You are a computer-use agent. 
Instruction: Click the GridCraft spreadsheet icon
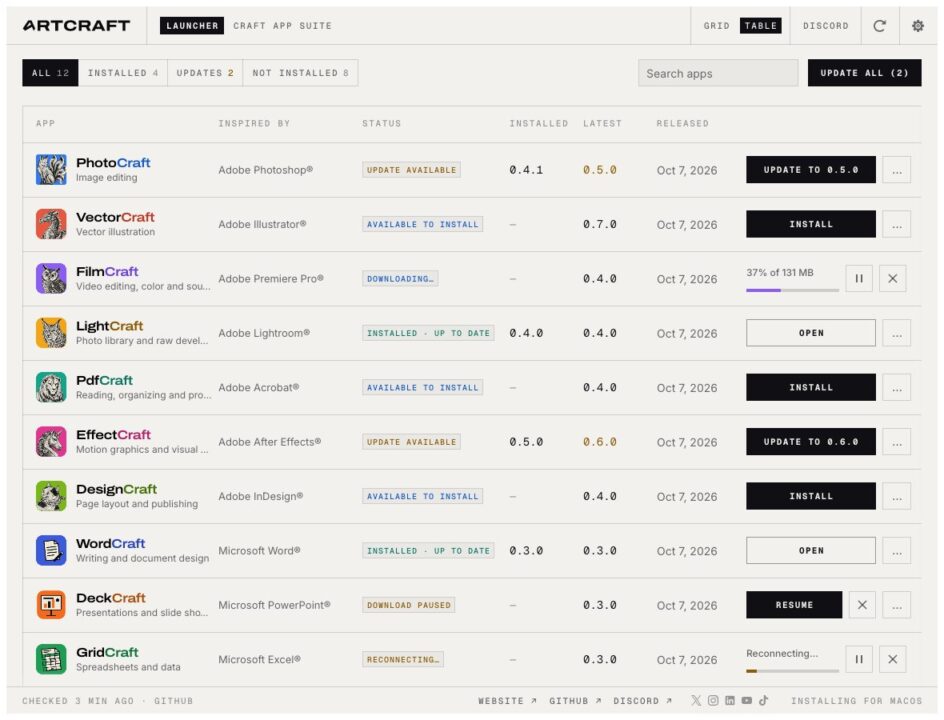[x=51, y=659]
